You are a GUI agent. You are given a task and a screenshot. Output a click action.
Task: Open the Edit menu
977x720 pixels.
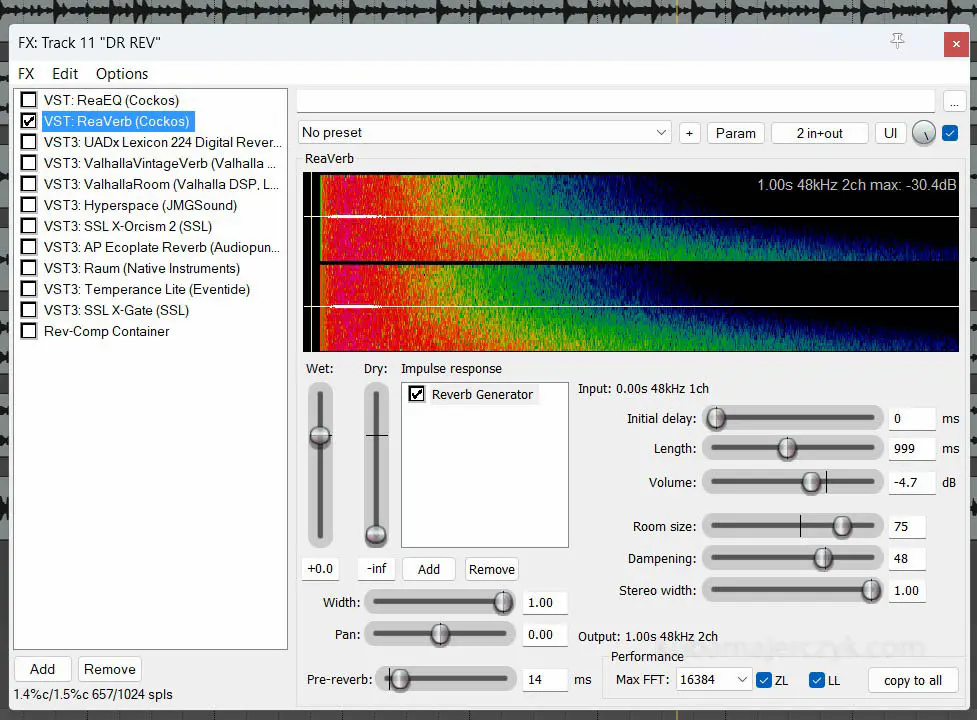[65, 74]
